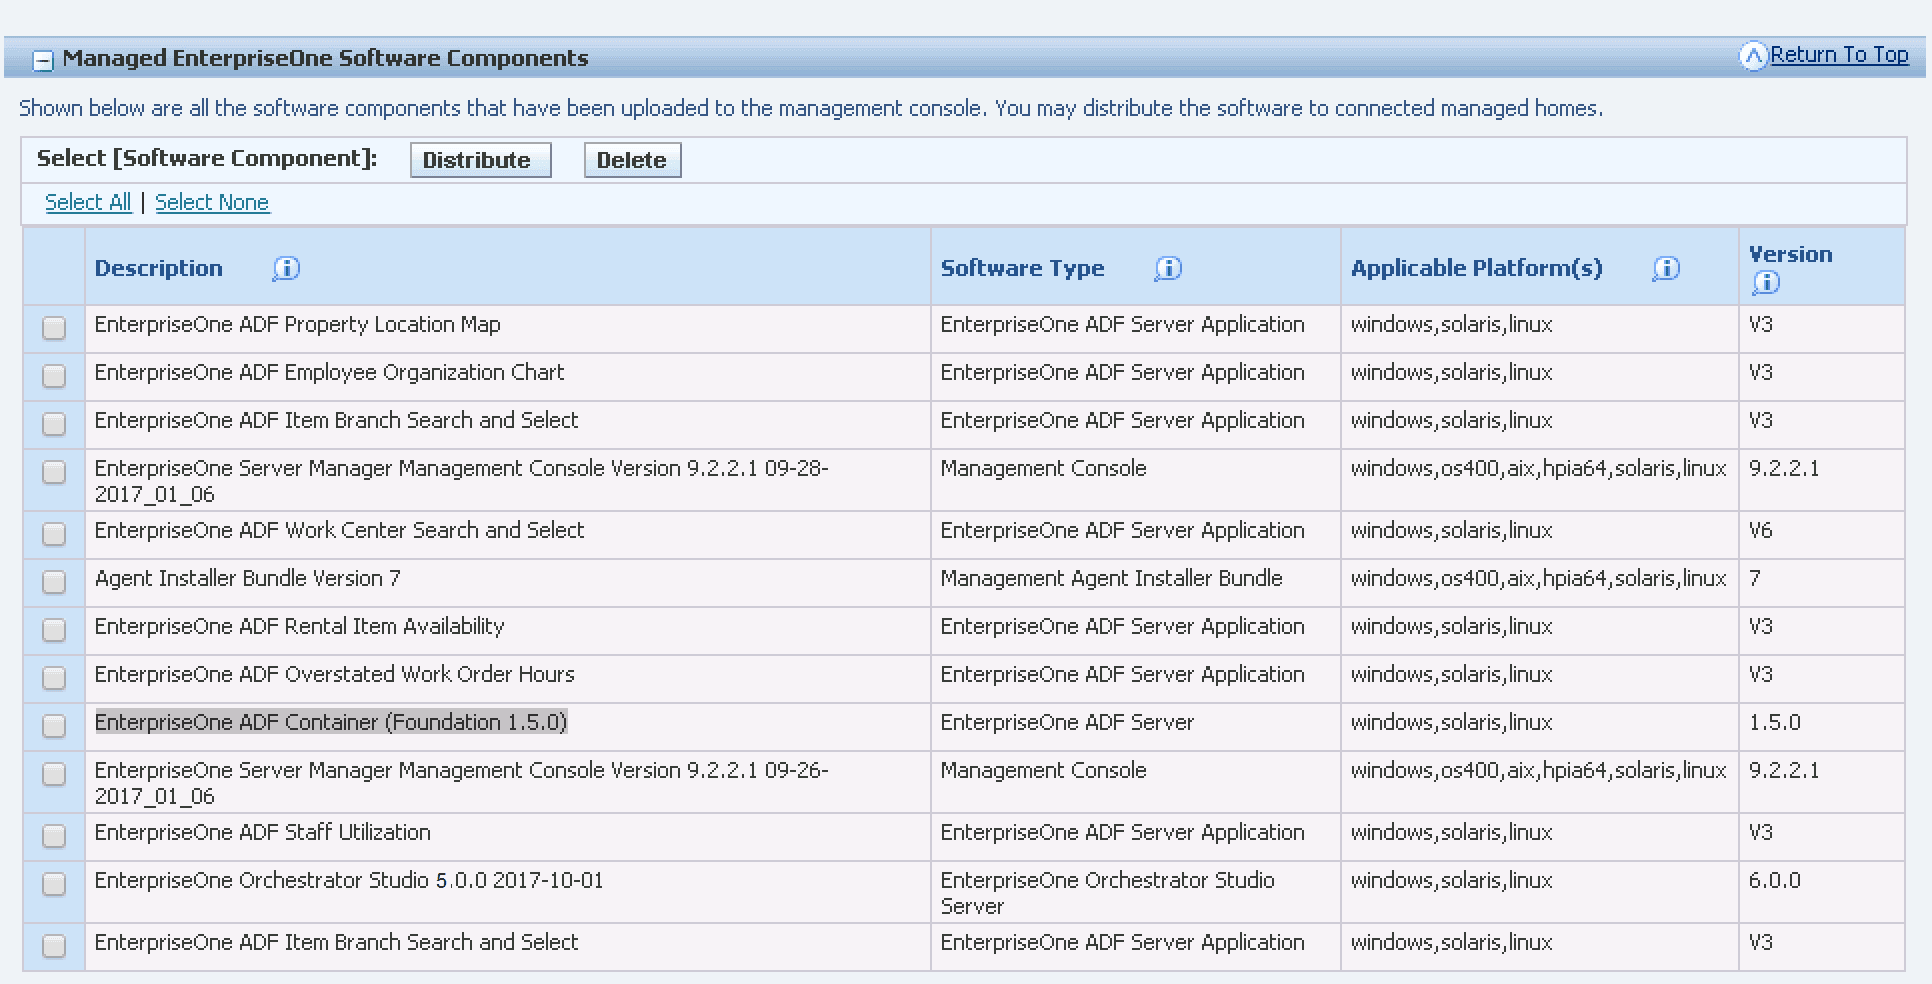Check the ADF Property Location Map row
Image resolution: width=1932 pixels, height=984 pixels.
tap(54, 328)
